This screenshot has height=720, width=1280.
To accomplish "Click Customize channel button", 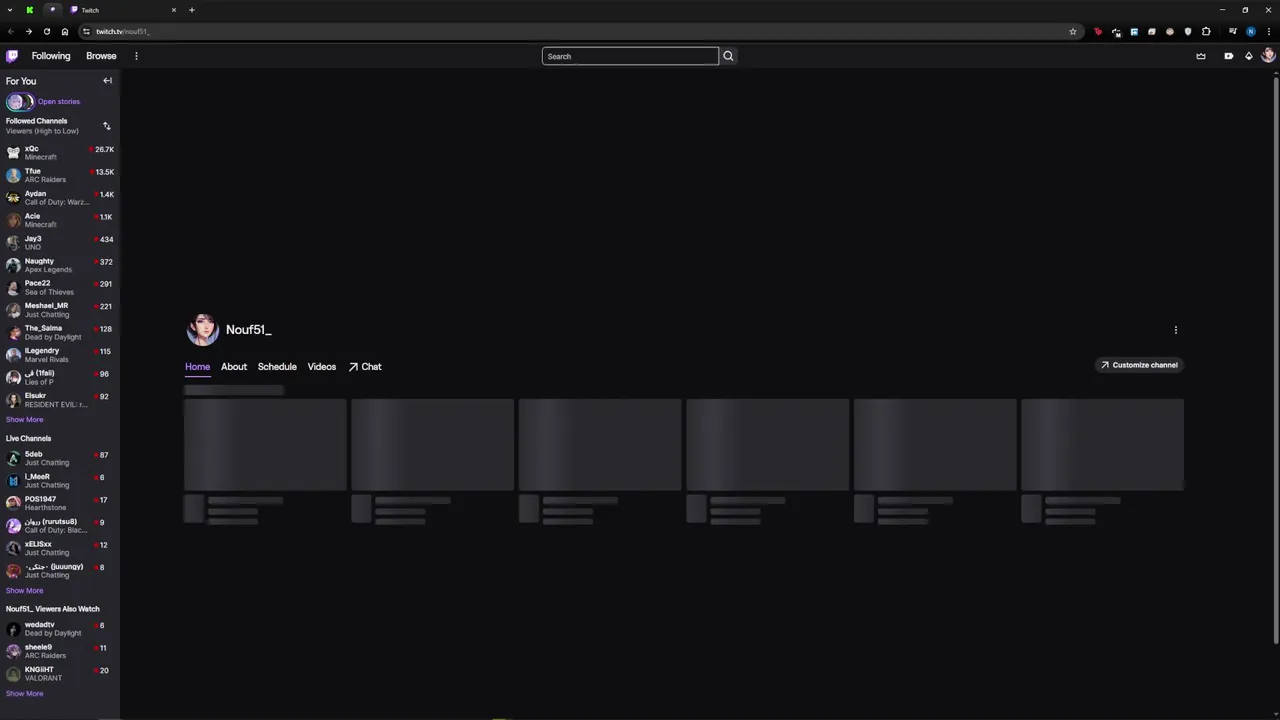I will coord(1138,365).
